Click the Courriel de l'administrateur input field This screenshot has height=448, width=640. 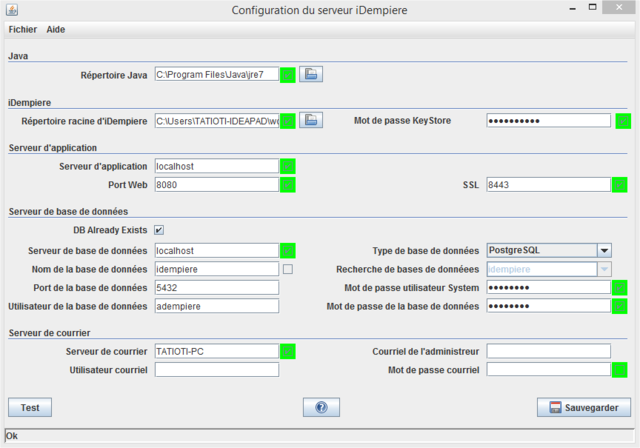click(x=548, y=351)
